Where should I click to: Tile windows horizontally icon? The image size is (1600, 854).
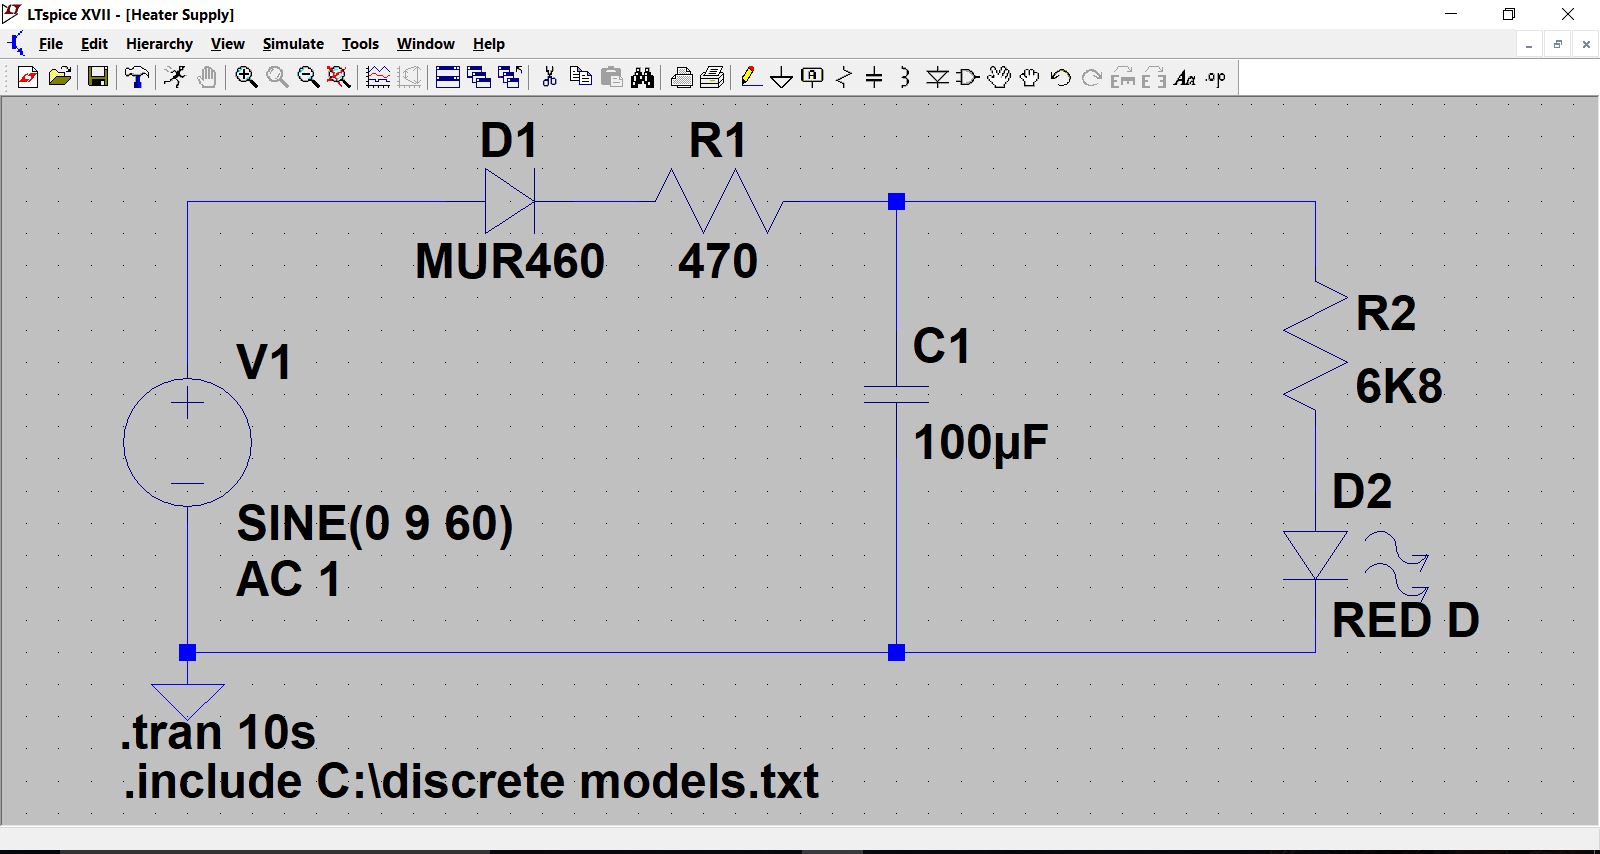tap(448, 77)
